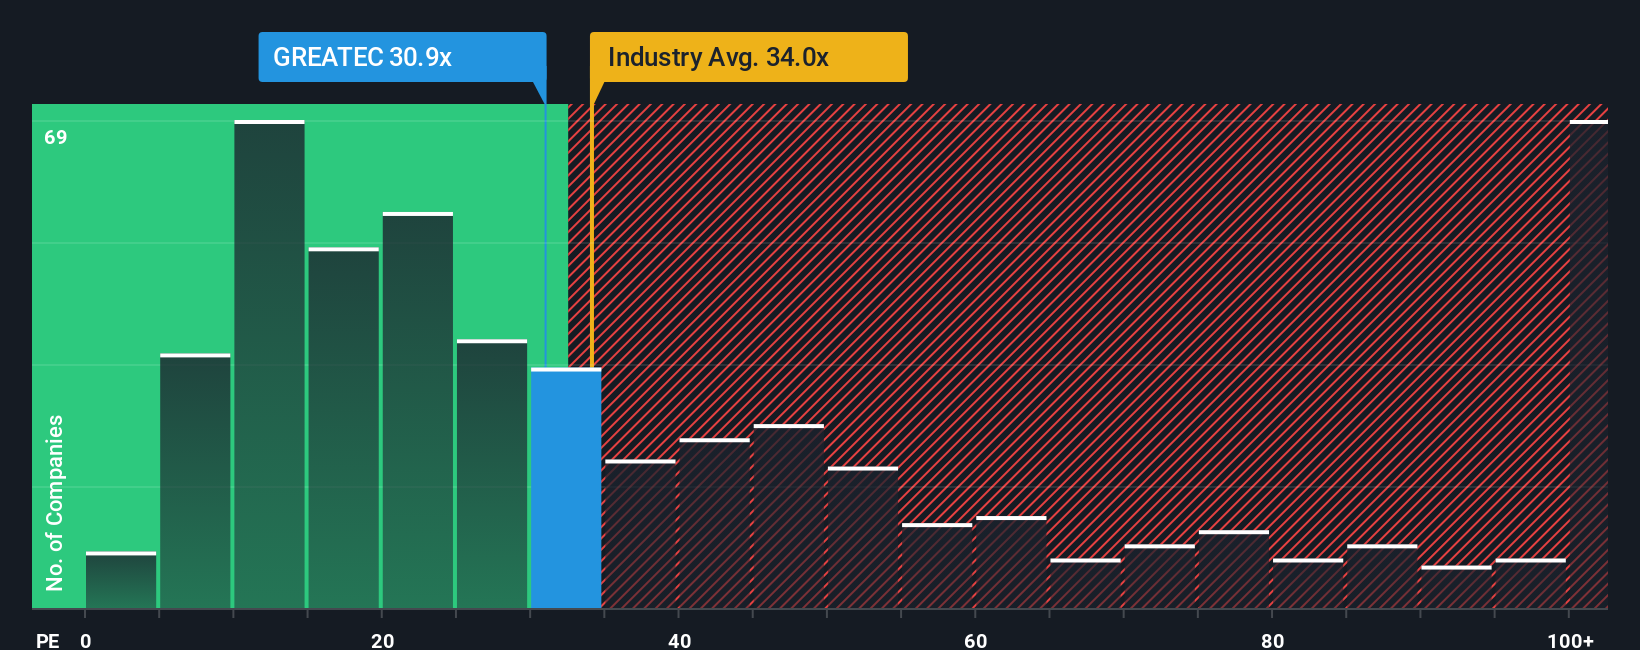
Task: Click the tallest bar near PE 10-15
Action: 269,364
